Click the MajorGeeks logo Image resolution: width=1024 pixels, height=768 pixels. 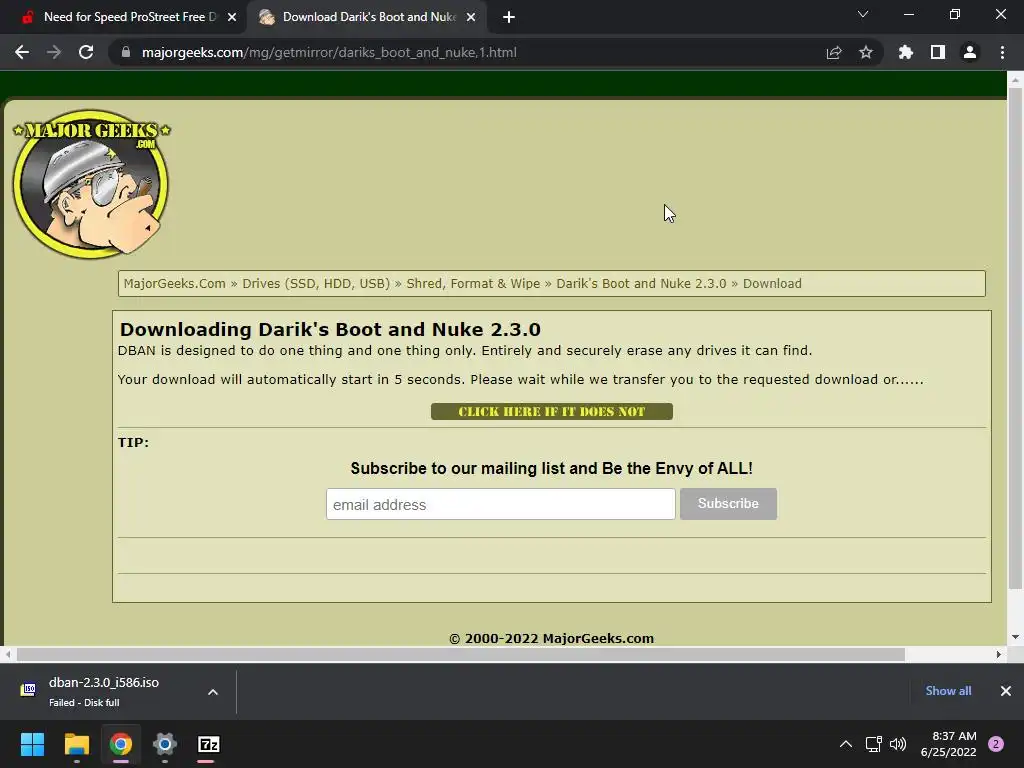coord(91,184)
